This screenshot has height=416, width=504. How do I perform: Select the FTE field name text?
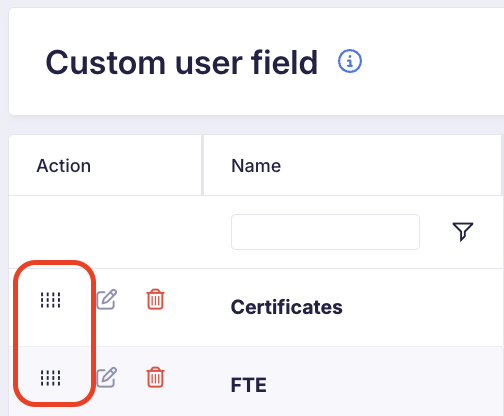249,385
